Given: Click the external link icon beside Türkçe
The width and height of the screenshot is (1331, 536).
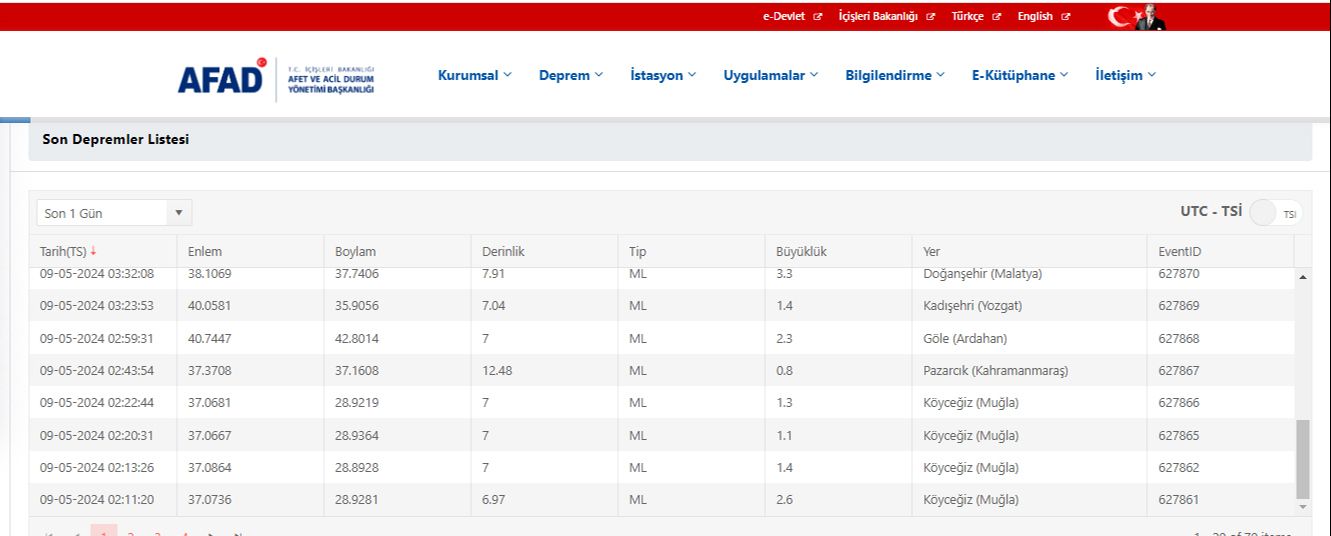Looking at the screenshot, I should pyautogui.click(x=997, y=17).
